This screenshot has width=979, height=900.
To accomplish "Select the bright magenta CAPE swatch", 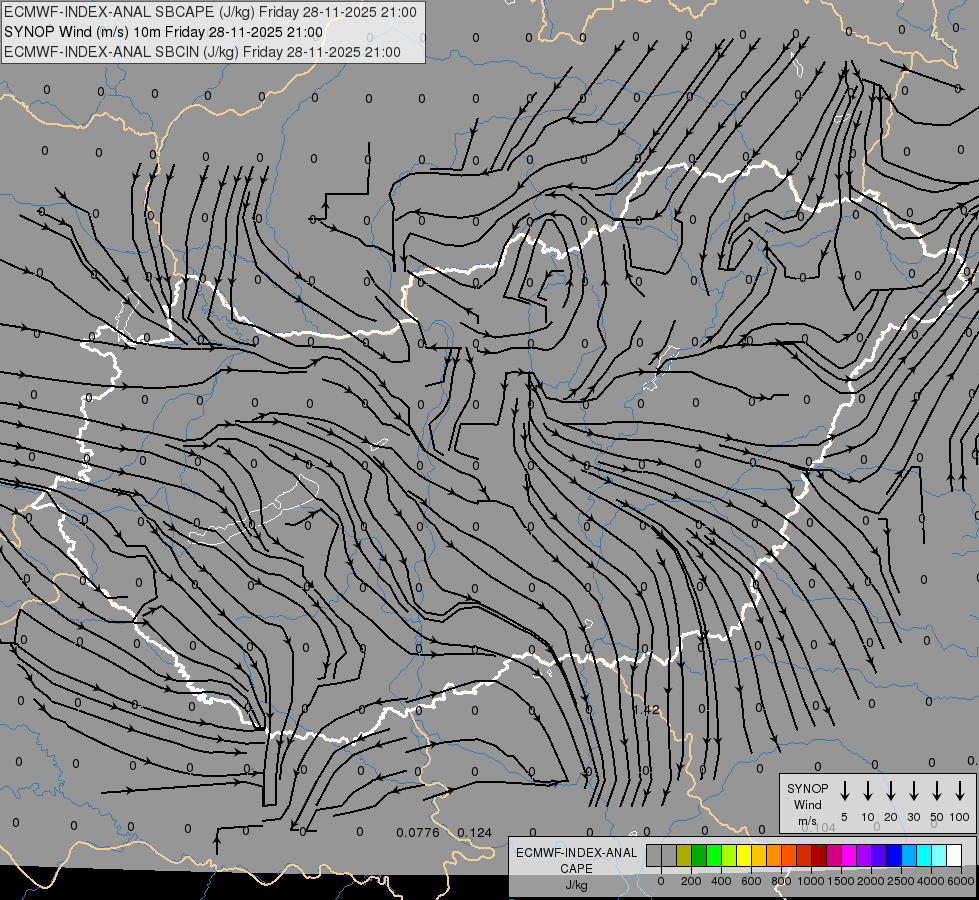I will 849,855.
